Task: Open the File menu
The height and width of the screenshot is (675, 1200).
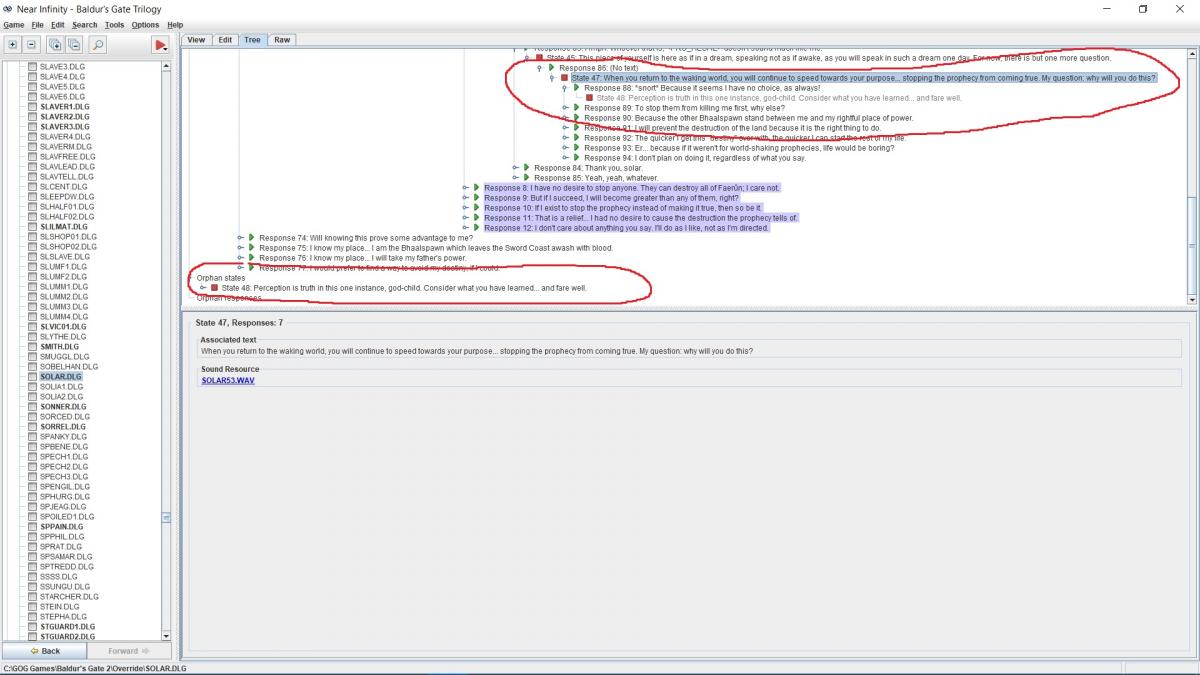Action: point(37,24)
